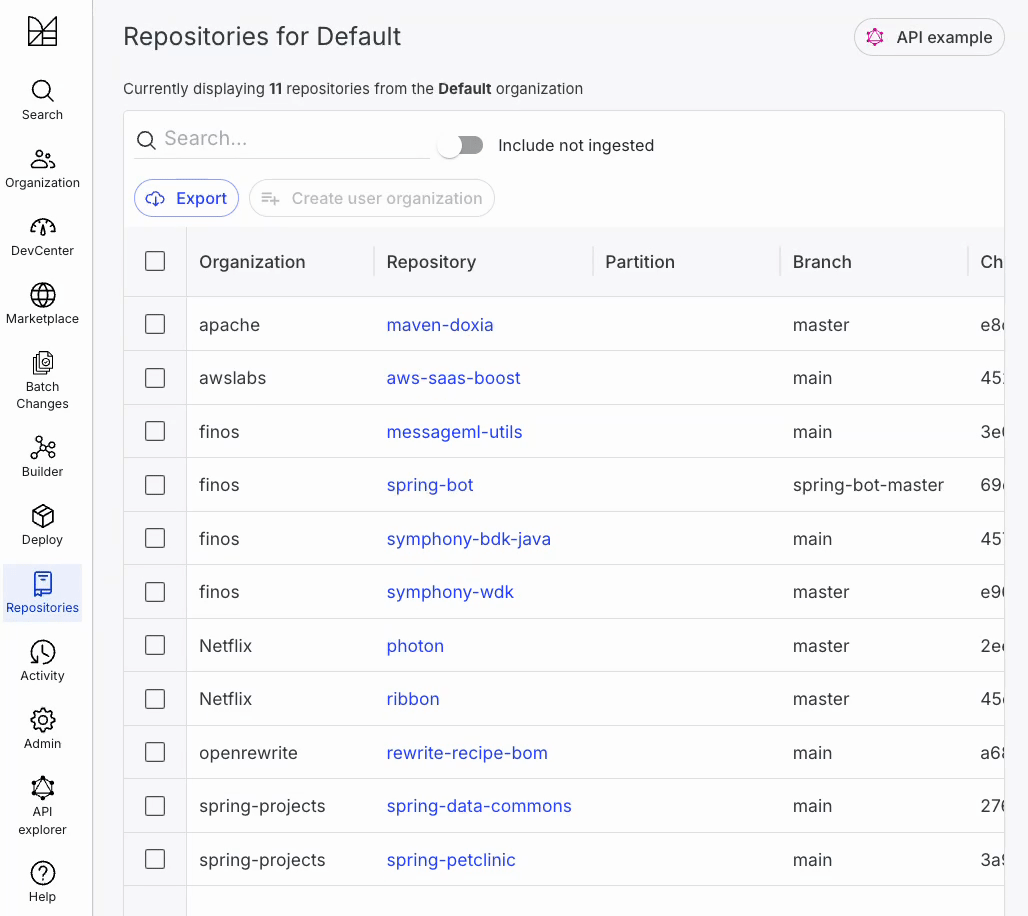Check the rewrite-recipe-bom row checkbox

pyautogui.click(x=155, y=752)
